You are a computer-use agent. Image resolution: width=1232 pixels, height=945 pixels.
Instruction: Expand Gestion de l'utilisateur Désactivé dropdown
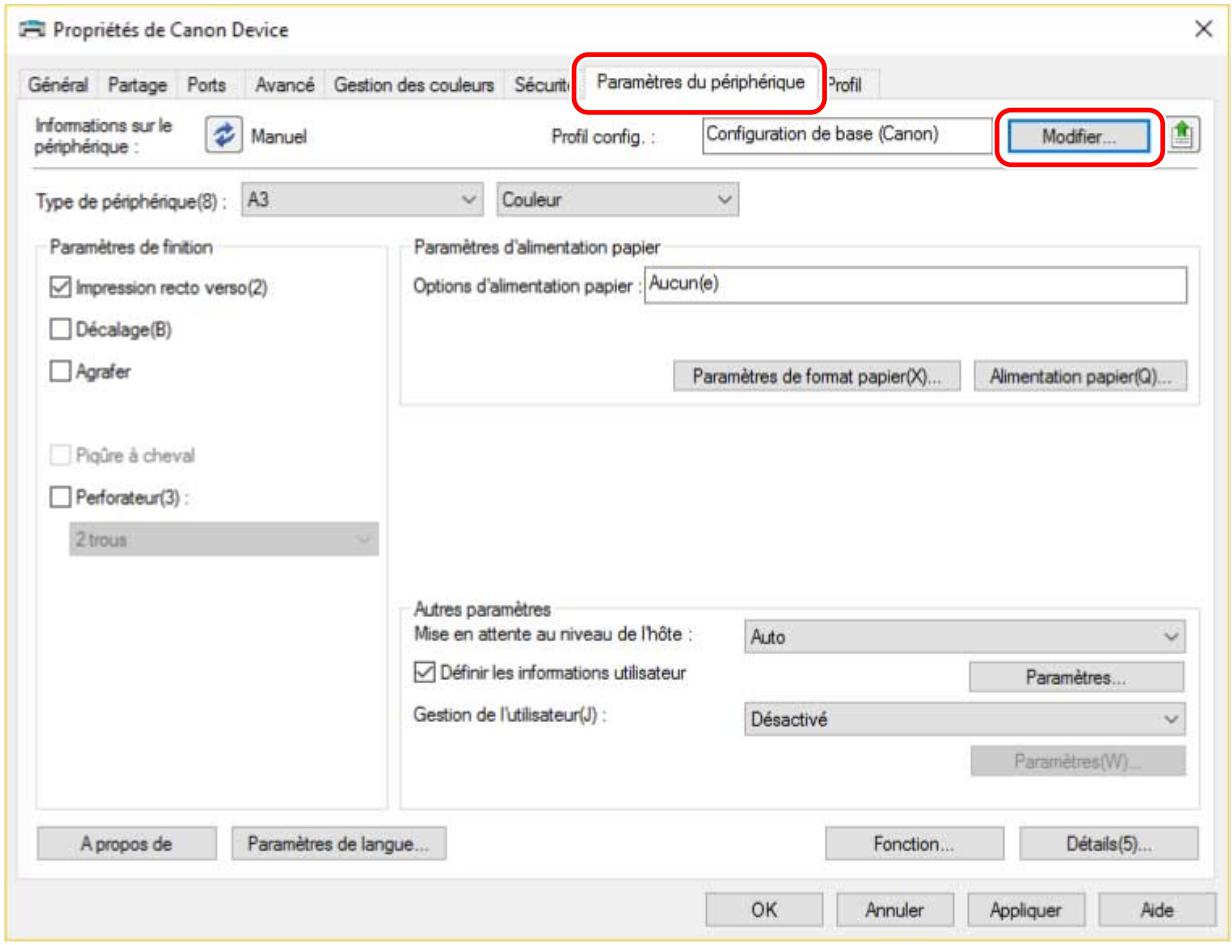(966, 718)
